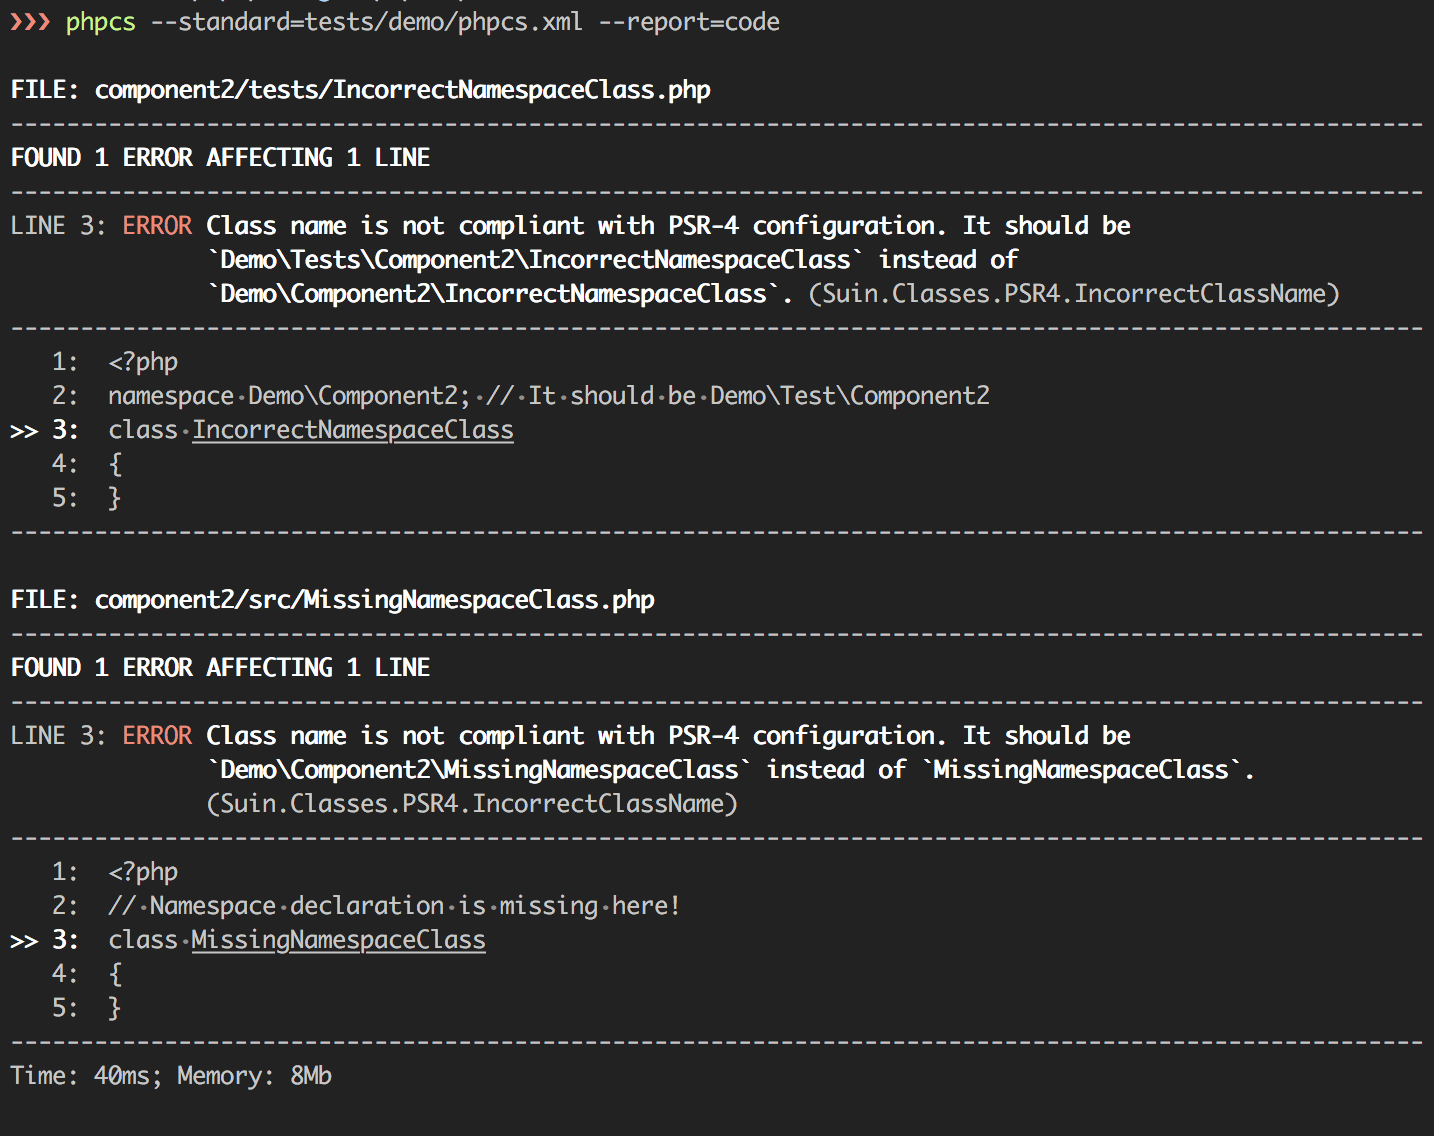Click the green phpcs command word
Viewport: 1434px width, 1136px height.
100,22
